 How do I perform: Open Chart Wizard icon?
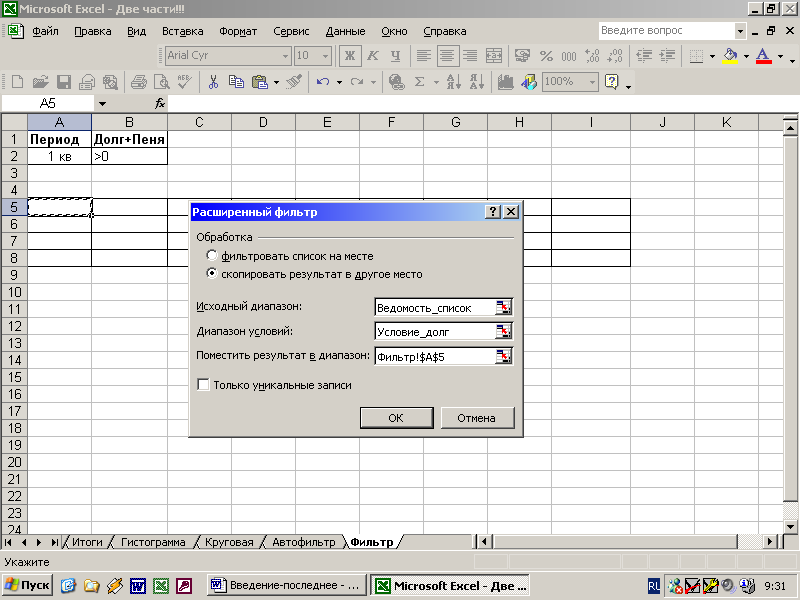click(x=505, y=82)
